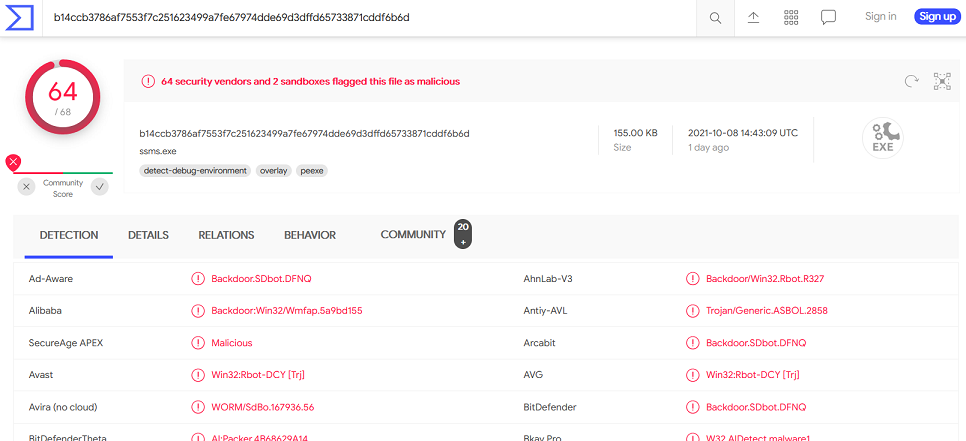Click the 2021-10-08 14:43:09 UTC timestamp
The width and height of the screenshot is (966, 441).
tap(743, 133)
